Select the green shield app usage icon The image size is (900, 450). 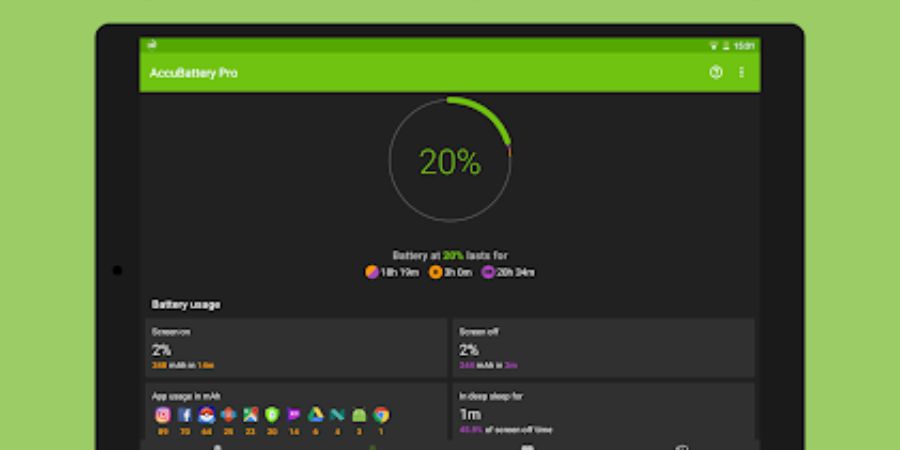point(272,415)
